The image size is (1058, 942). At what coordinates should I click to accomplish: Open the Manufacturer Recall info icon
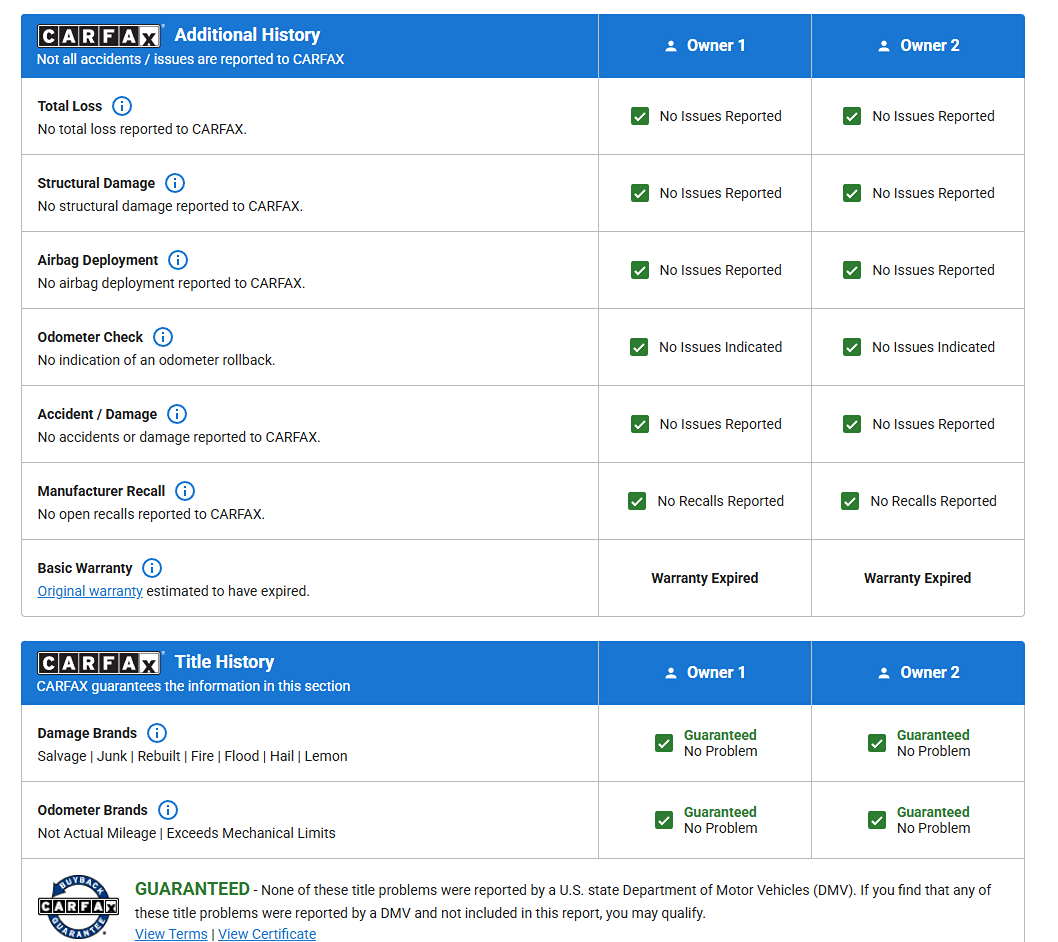pos(185,491)
